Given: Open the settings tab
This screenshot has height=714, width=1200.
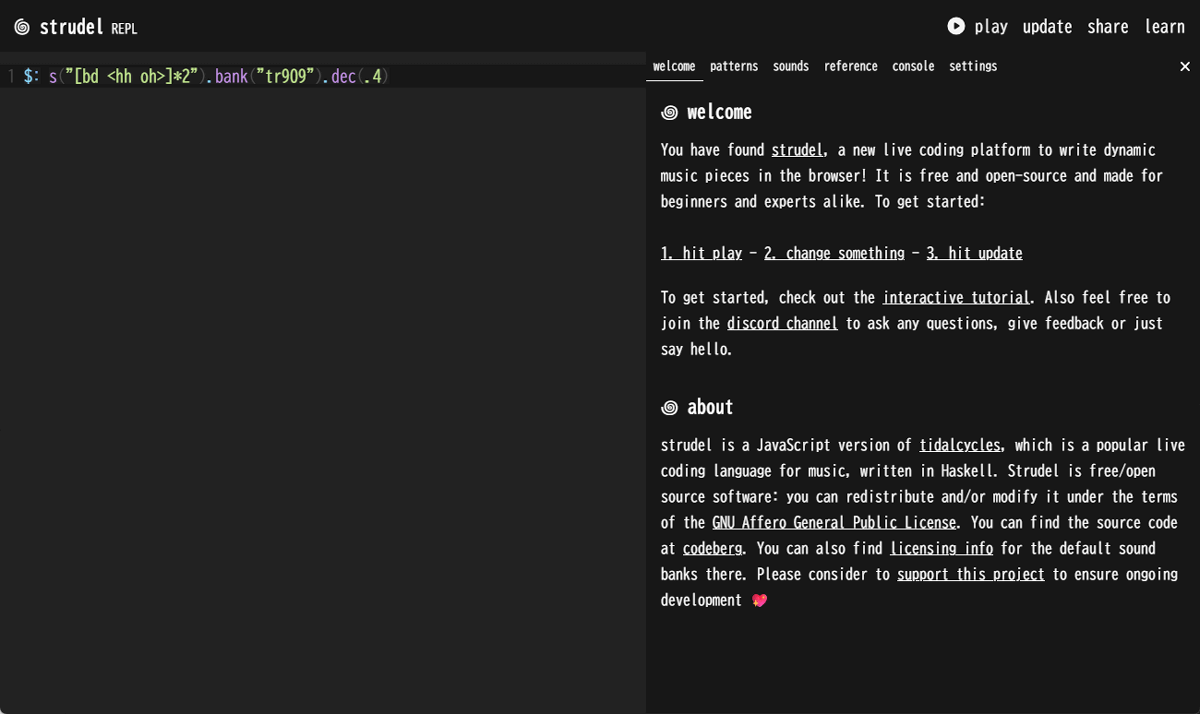Looking at the screenshot, I should (x=972, y=67).
